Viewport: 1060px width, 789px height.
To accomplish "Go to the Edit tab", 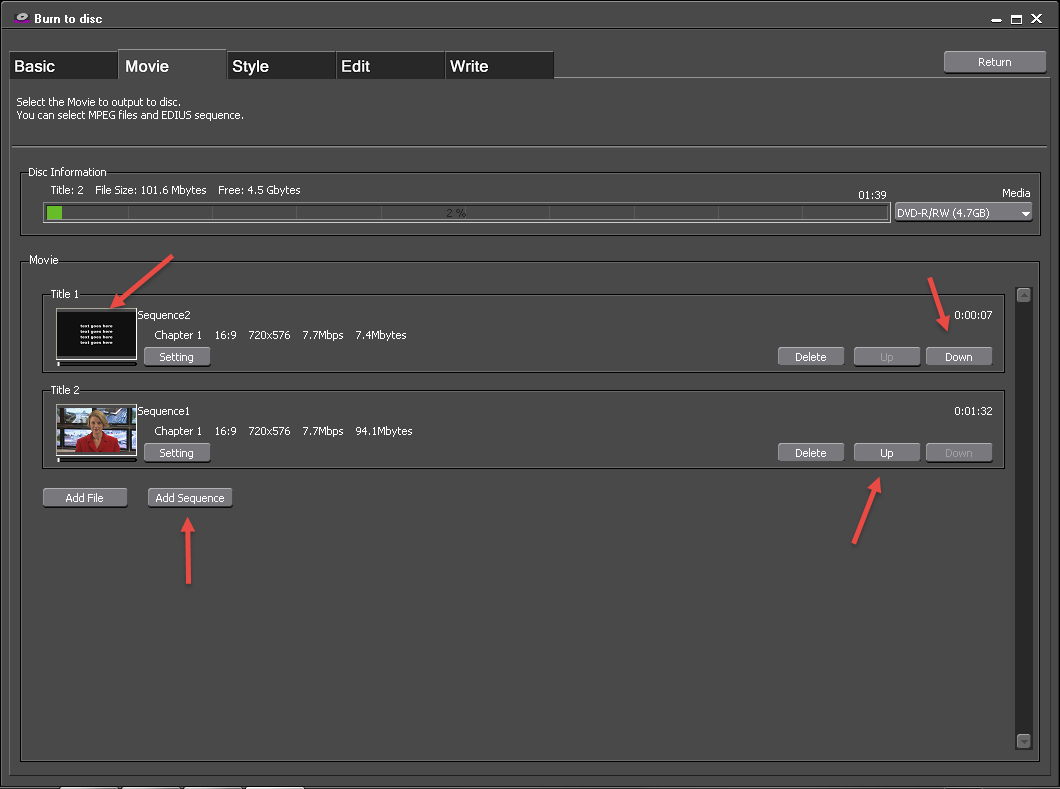I will [x=389, y=66].
